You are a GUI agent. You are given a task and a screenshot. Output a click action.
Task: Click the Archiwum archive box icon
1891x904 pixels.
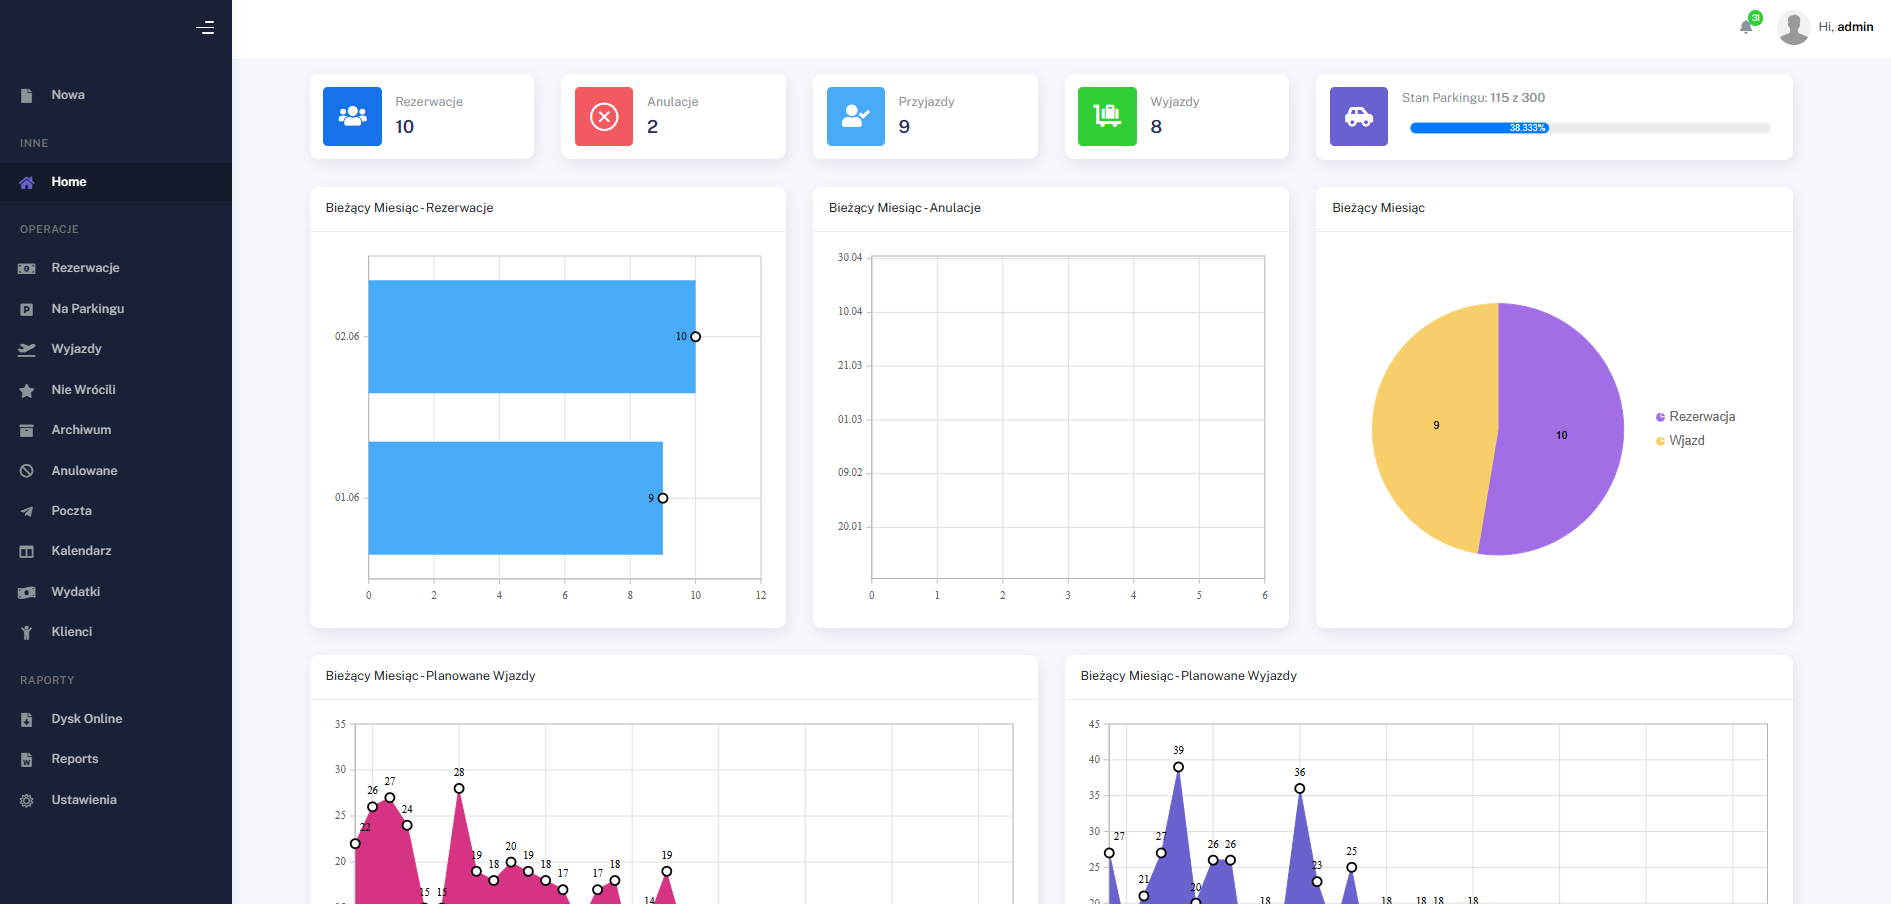(27, 430)
